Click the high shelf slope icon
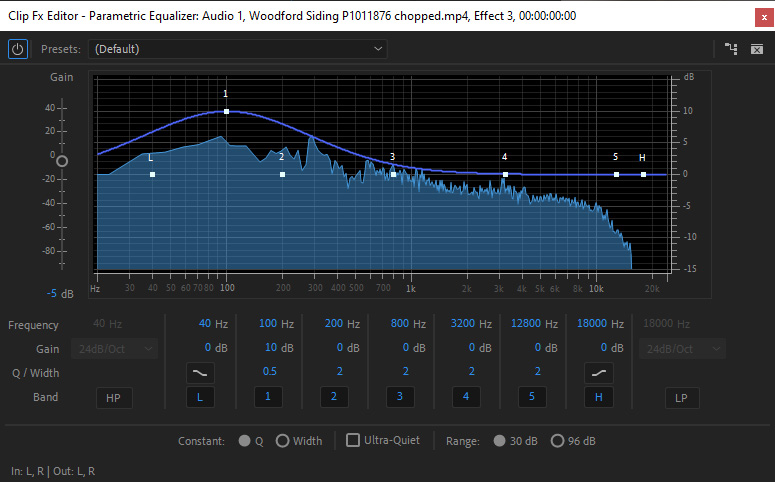Viewport: 775px width, 482px height. [597, 373]
